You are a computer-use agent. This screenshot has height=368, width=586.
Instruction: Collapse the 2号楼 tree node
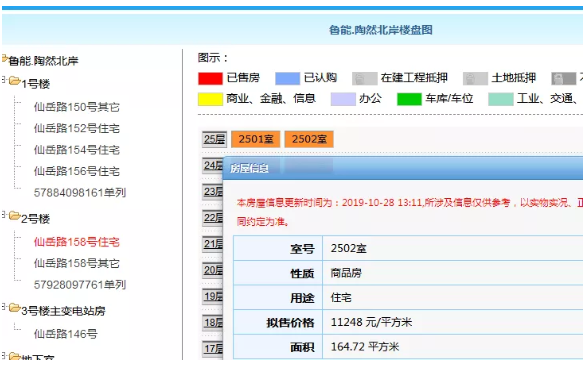[4, 214]
